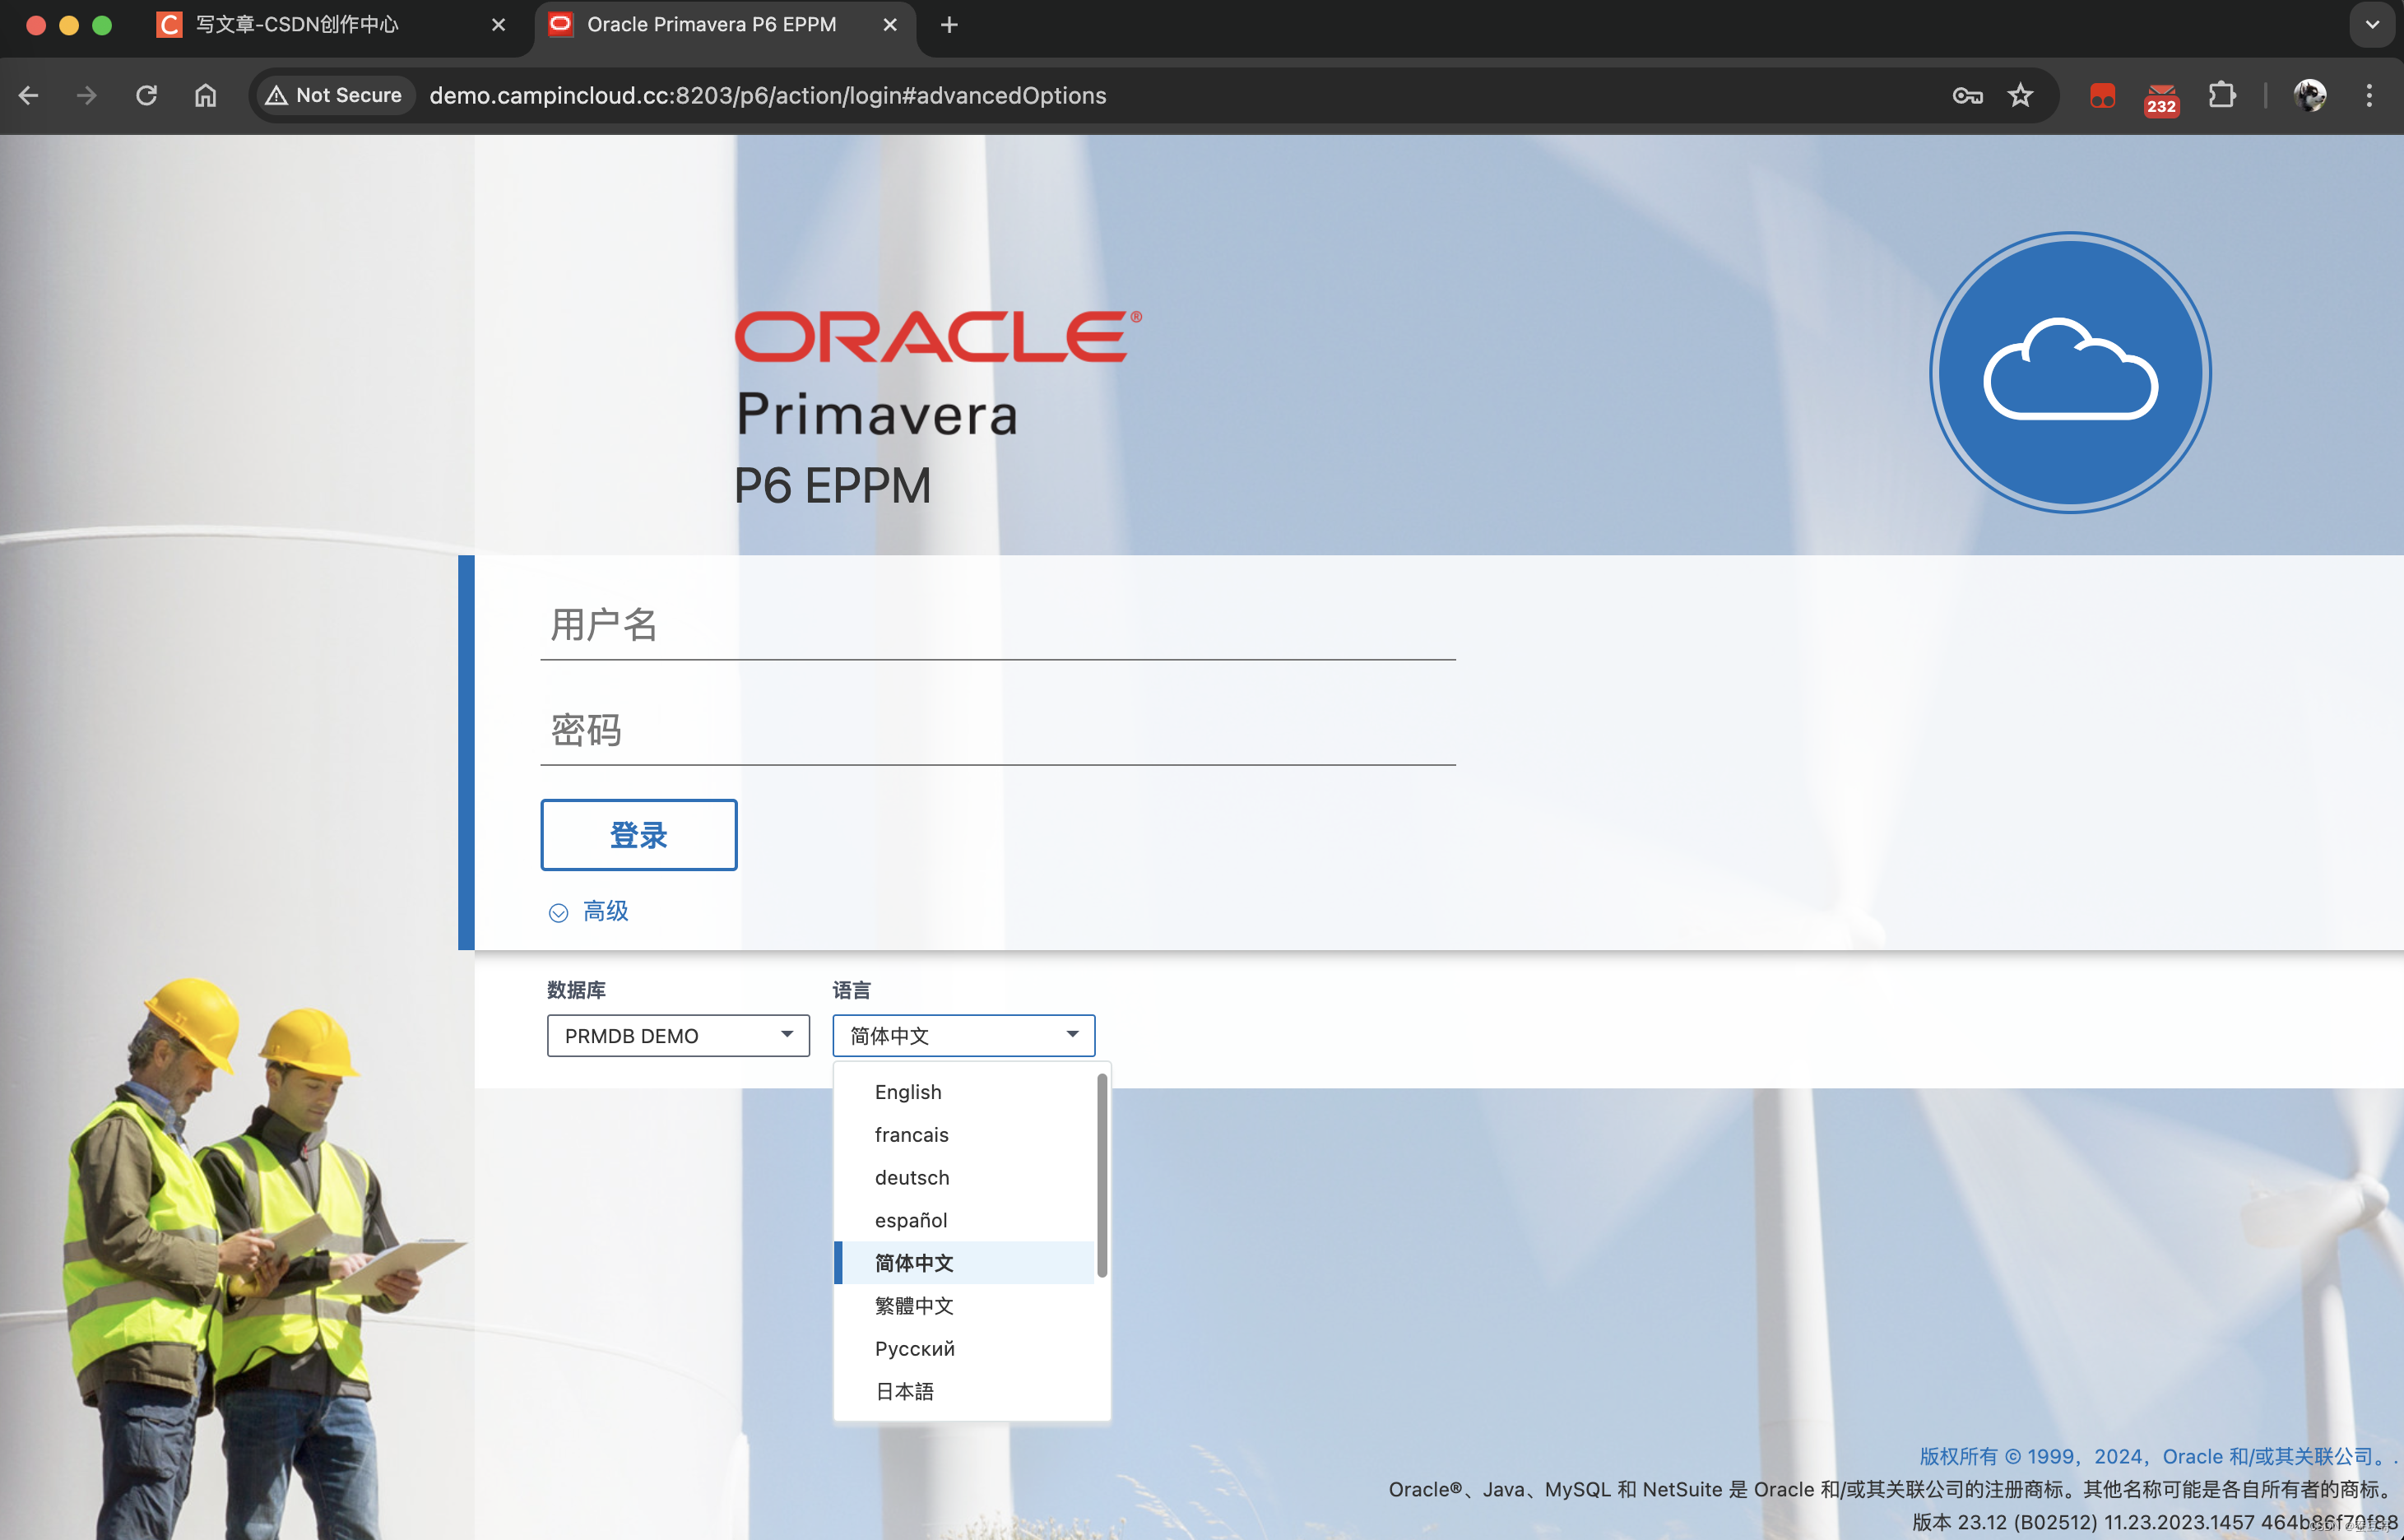Click the blue cloud icon
This screenshot has width=2404, height=1540.
tap(2069, 373)
